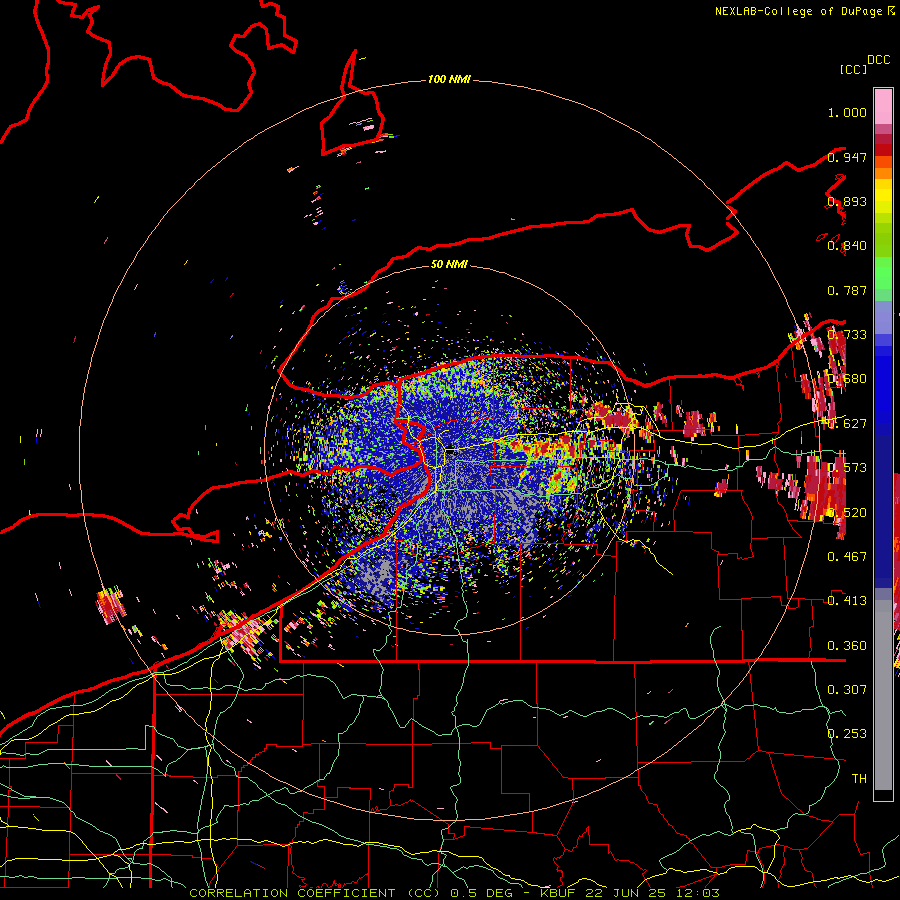Click the 0.253 scale value

coord(847,734)
